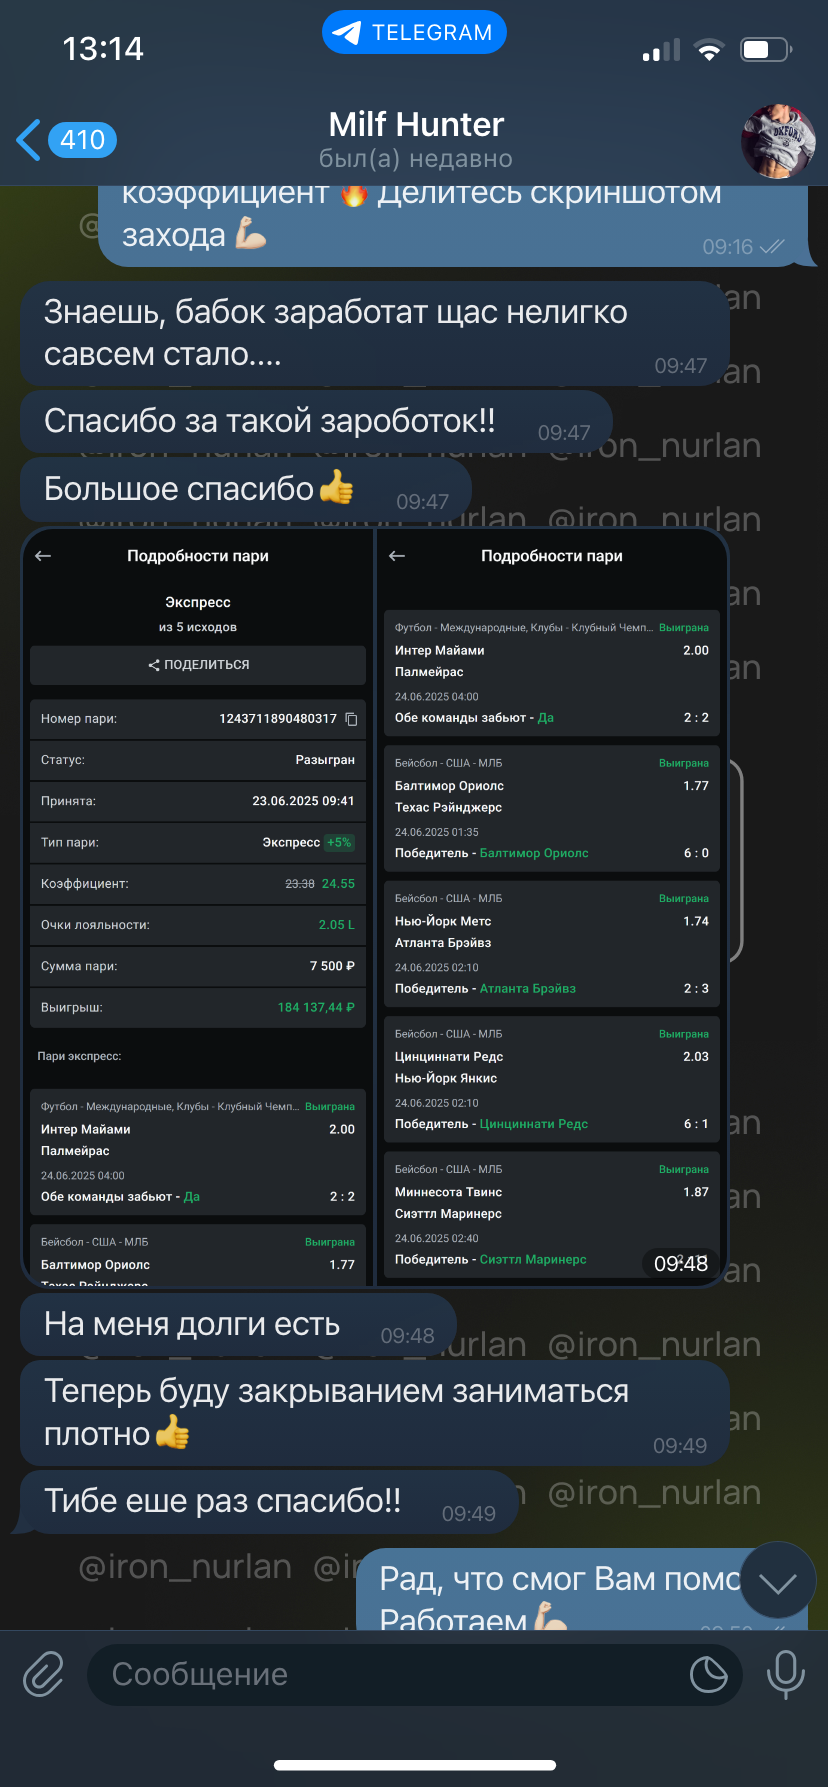Viewport: 828px width, 1787px height.
Task: Tap the outgoing 'Рад, что смог Вам' message
Action: coord(580,1590)
